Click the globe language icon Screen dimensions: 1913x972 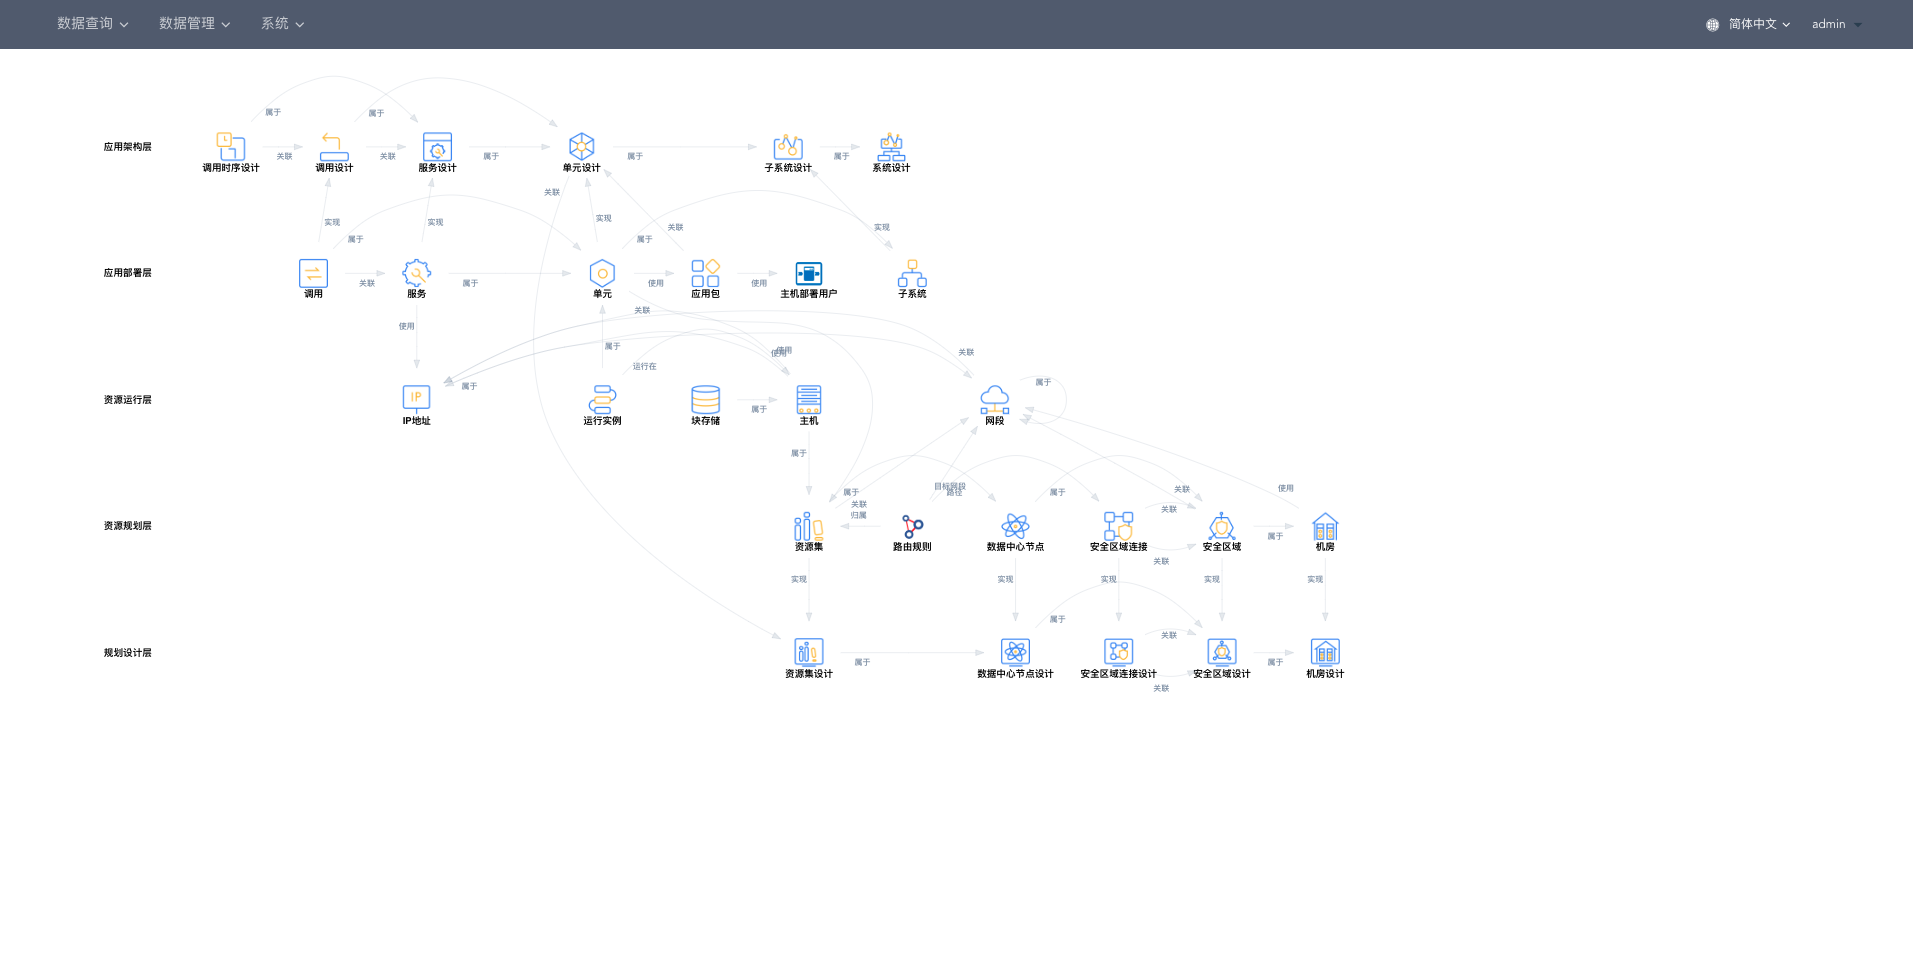[1712, 24]
